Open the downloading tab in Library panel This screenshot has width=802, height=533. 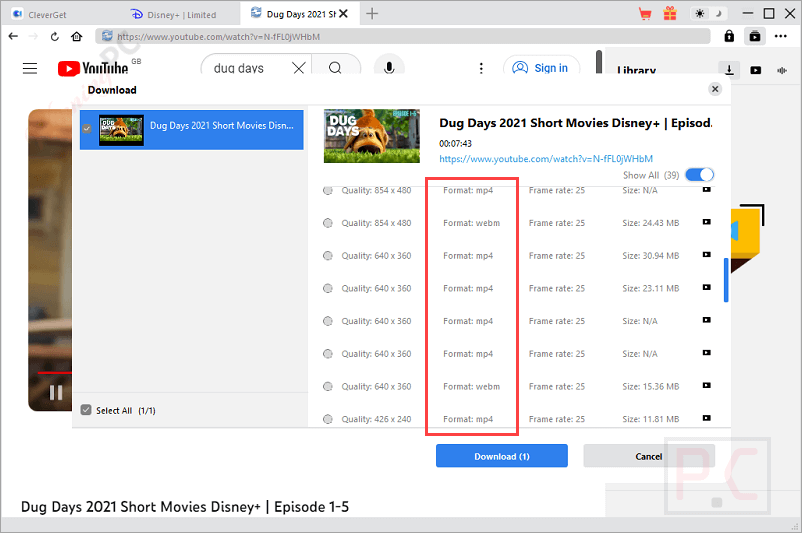[x=729, y=70]
